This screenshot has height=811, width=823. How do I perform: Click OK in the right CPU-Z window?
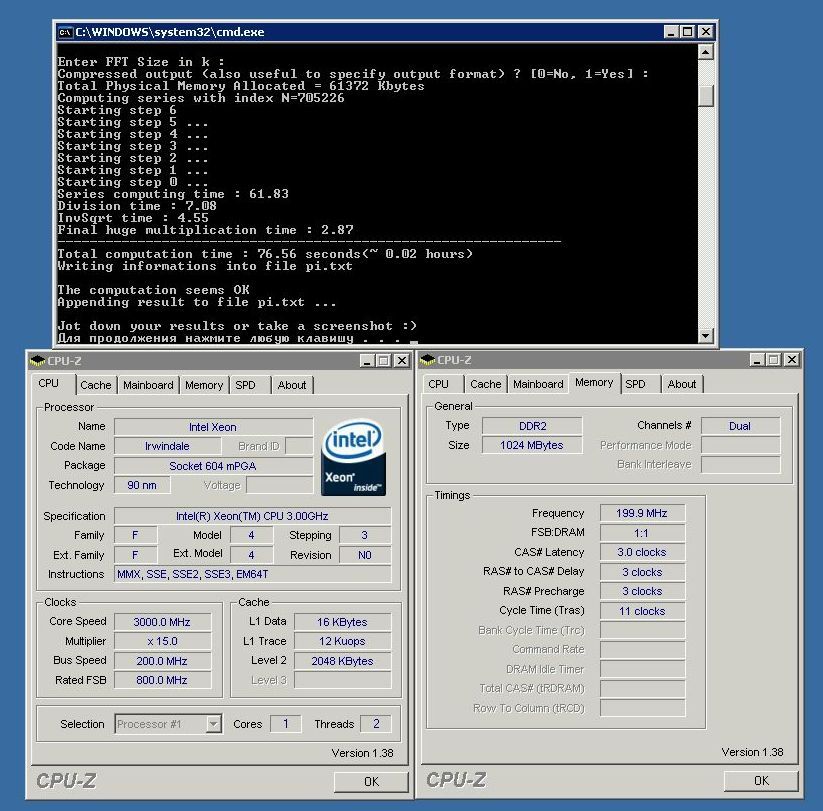pyautogui.click(x=761, y=781)
